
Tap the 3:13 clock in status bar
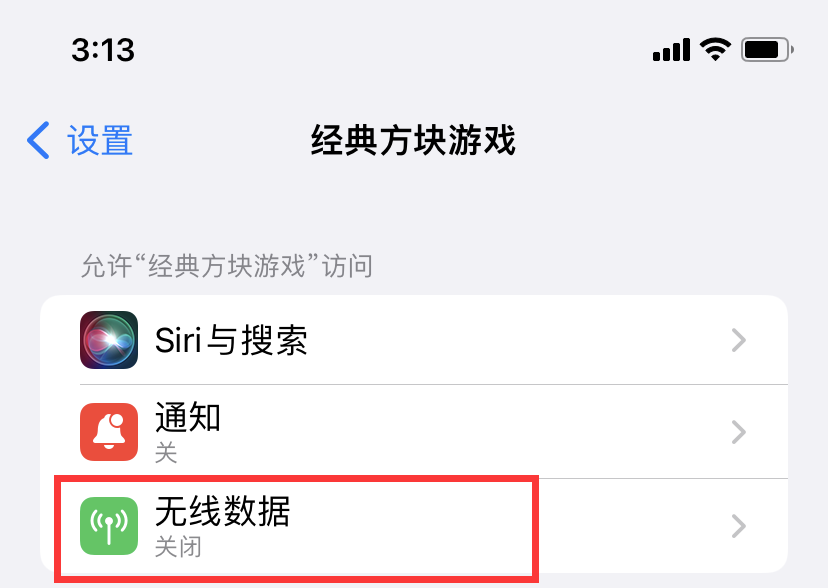(103, 50)
